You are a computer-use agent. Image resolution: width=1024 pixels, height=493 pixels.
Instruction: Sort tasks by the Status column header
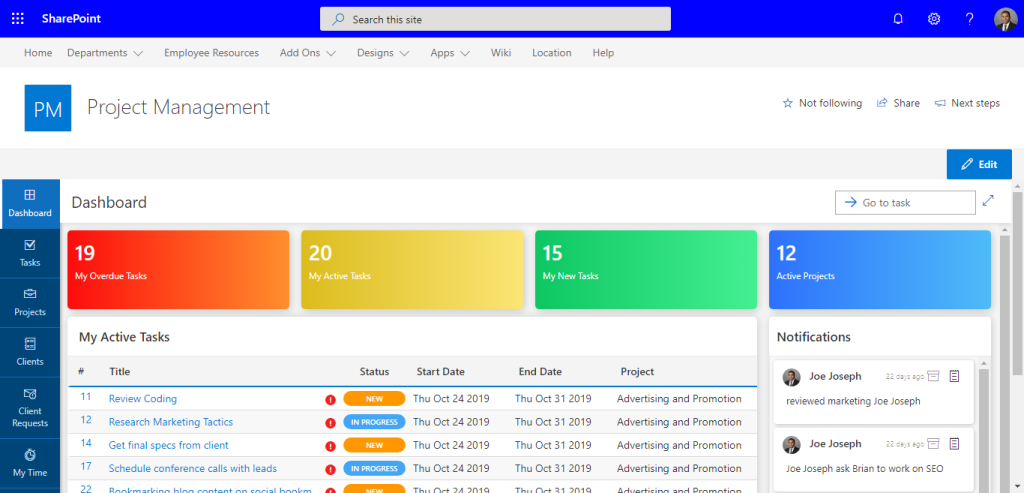374,372
